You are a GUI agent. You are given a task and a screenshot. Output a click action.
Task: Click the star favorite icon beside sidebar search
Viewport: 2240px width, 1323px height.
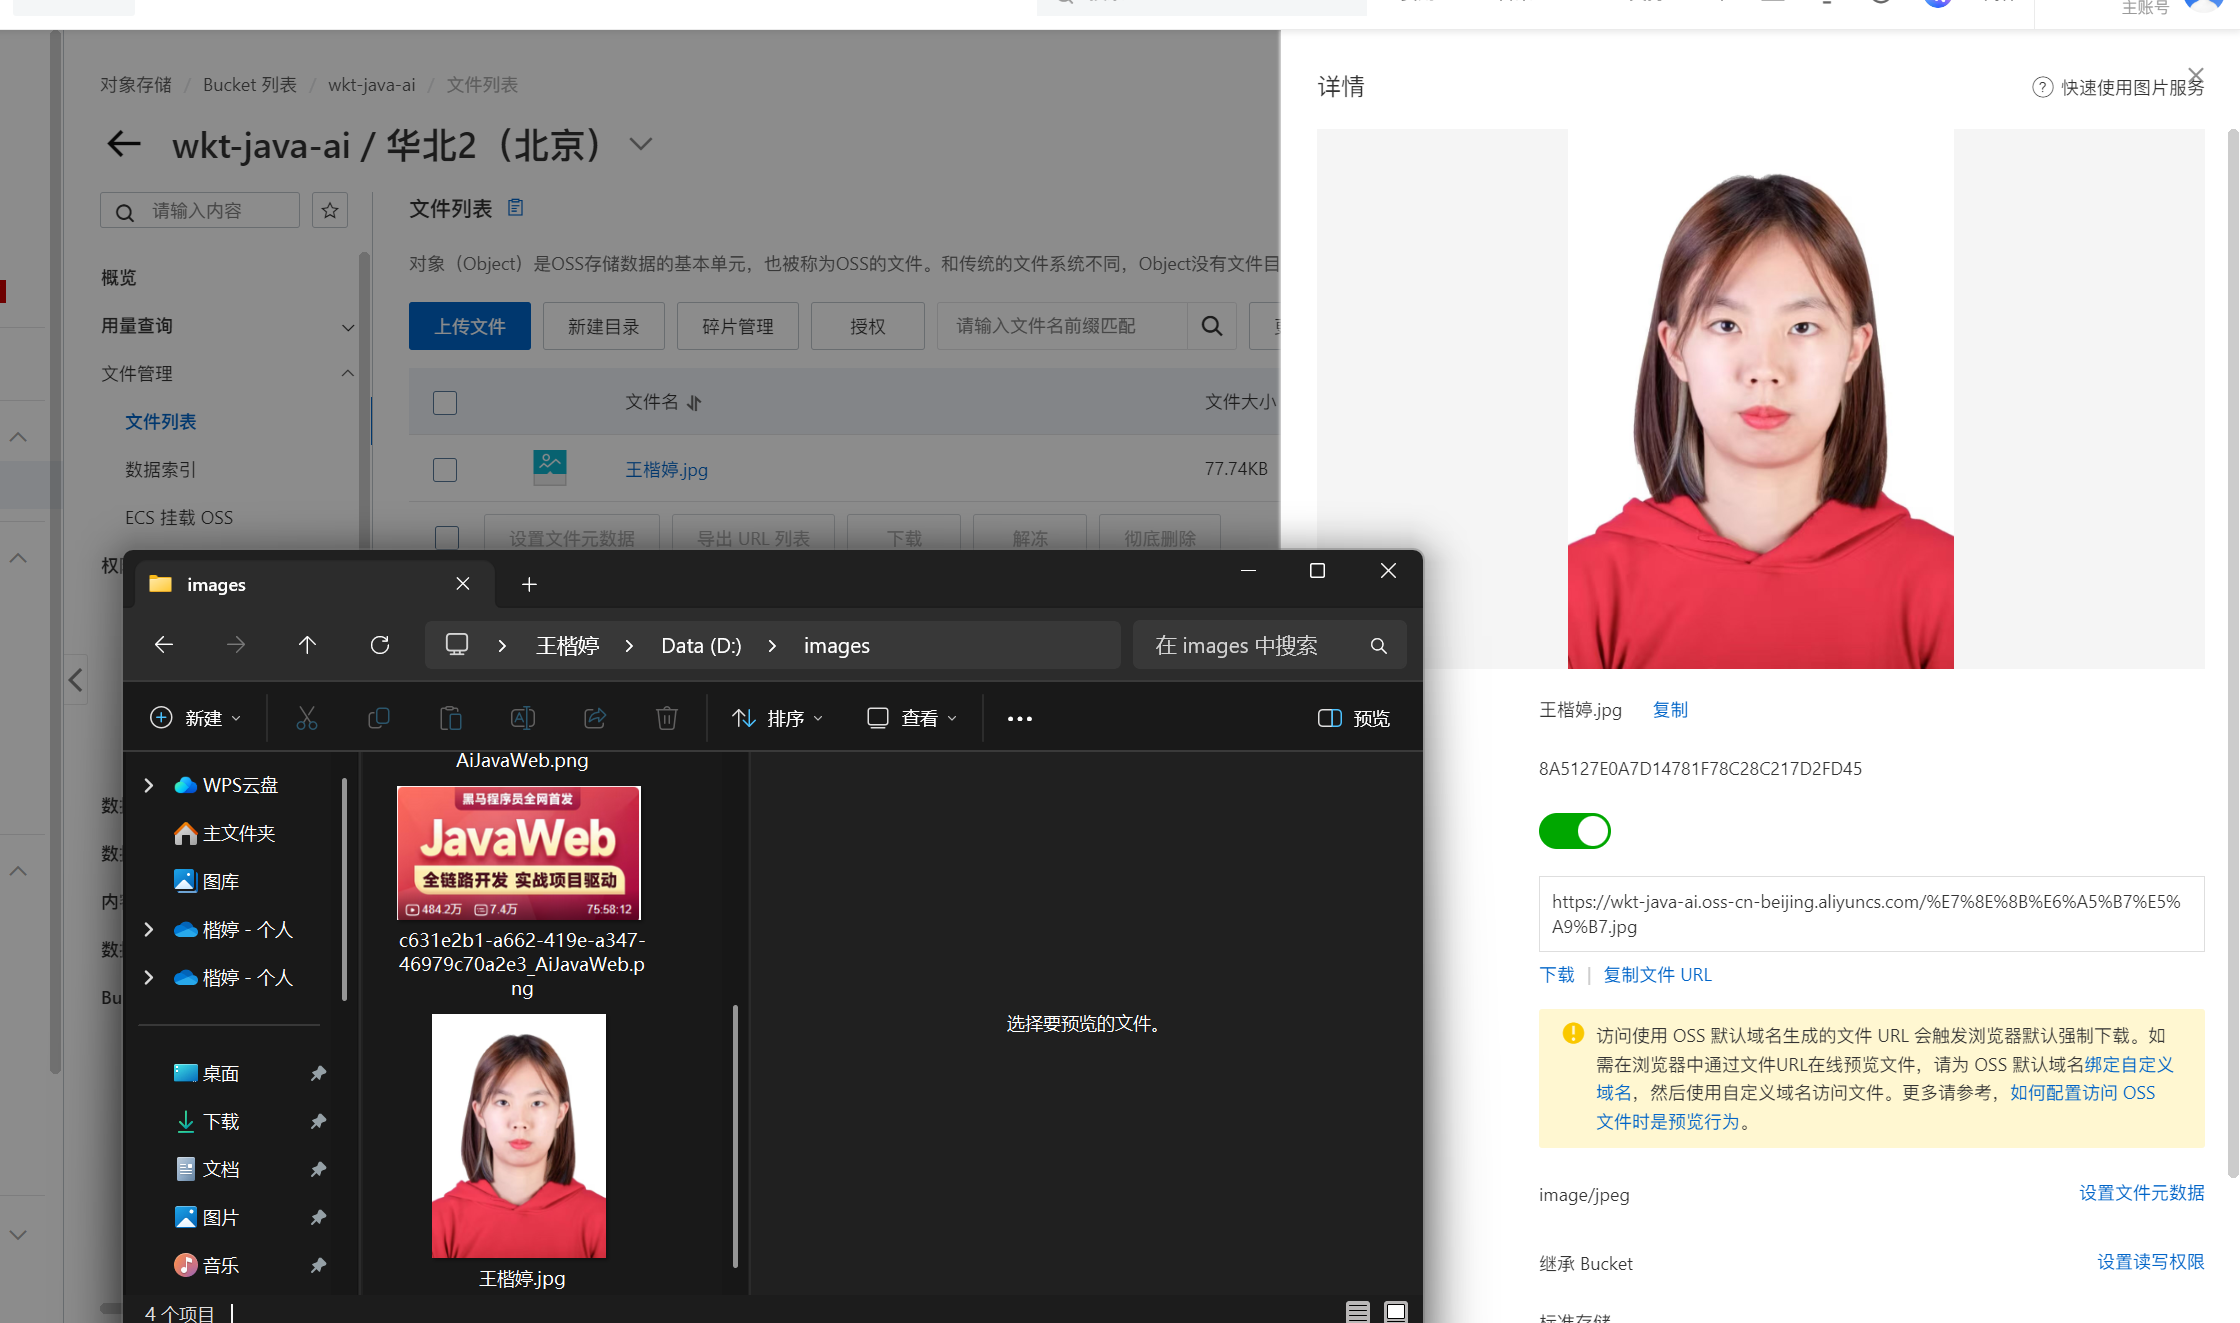click(x=330, y=211)
